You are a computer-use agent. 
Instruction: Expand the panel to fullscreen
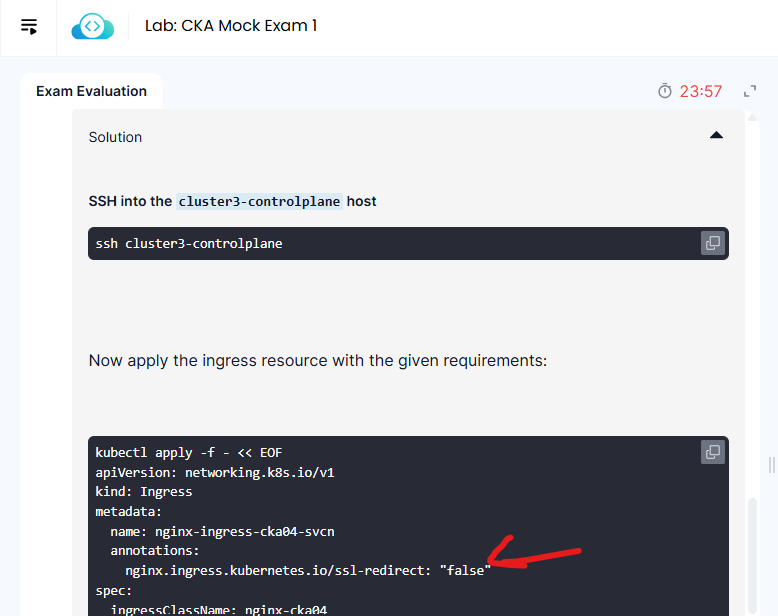coord(750,91)
